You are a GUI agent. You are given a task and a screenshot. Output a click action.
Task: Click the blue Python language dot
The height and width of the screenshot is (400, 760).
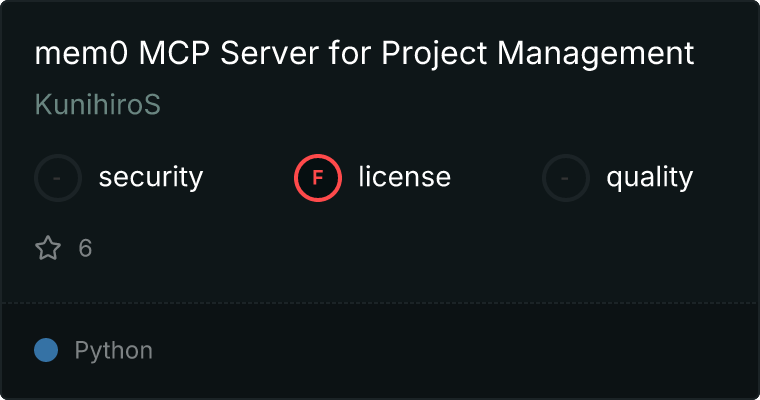coord(46,350)
